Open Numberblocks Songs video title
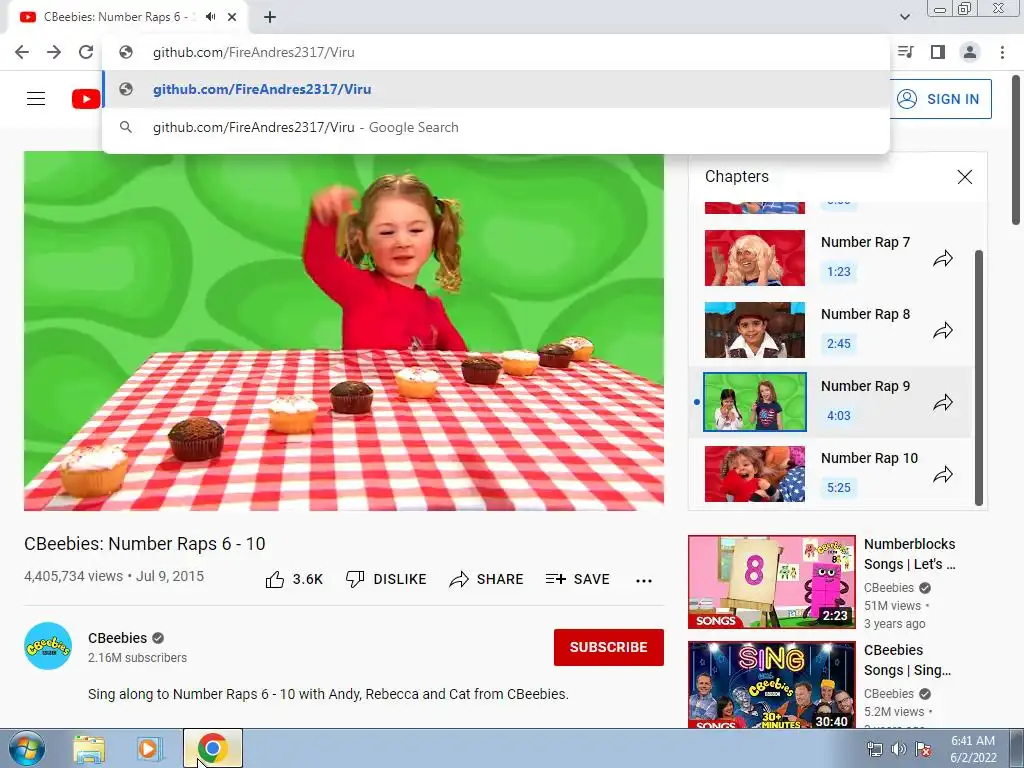Image resolution: width=1024 pixels, height=768 pixels. pos(910,554)
